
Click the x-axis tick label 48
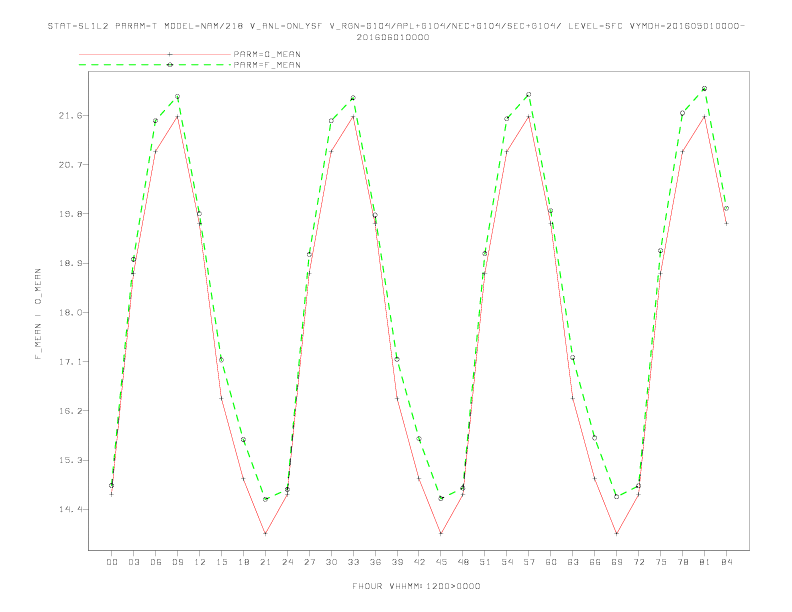(x=463, y=562)
